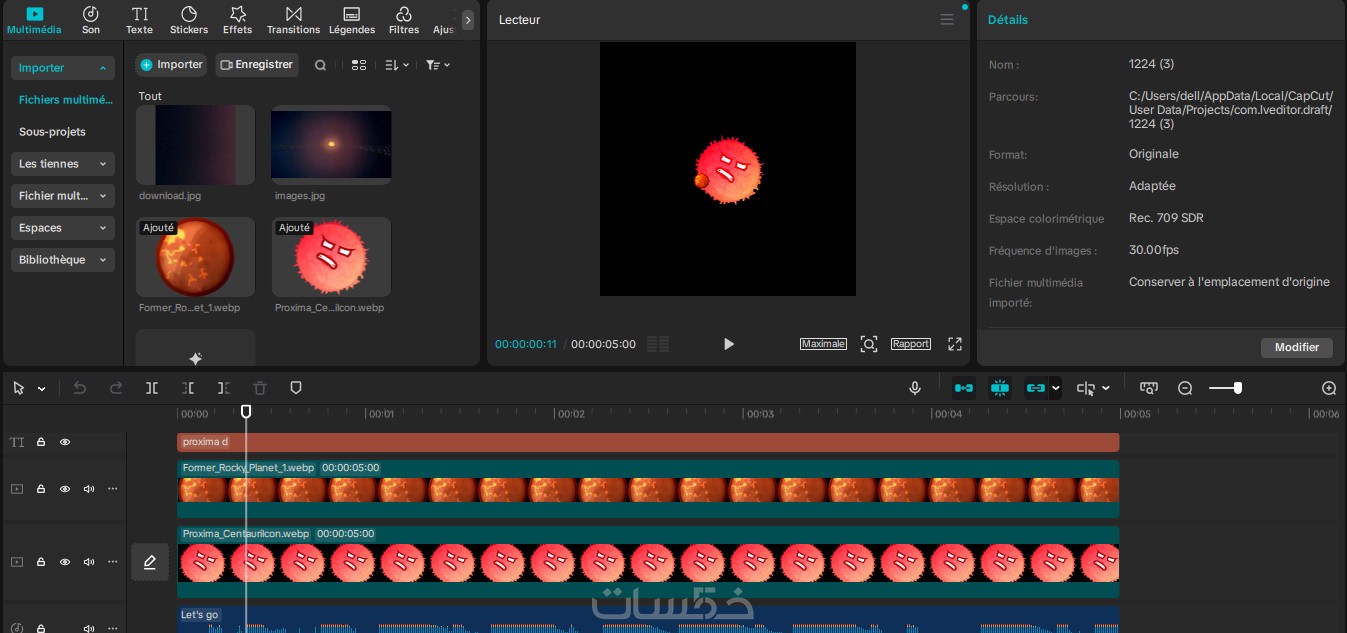Switch to the Transitions tab
This screenshot has height=633, width=1347.
[x=293, y=20]
